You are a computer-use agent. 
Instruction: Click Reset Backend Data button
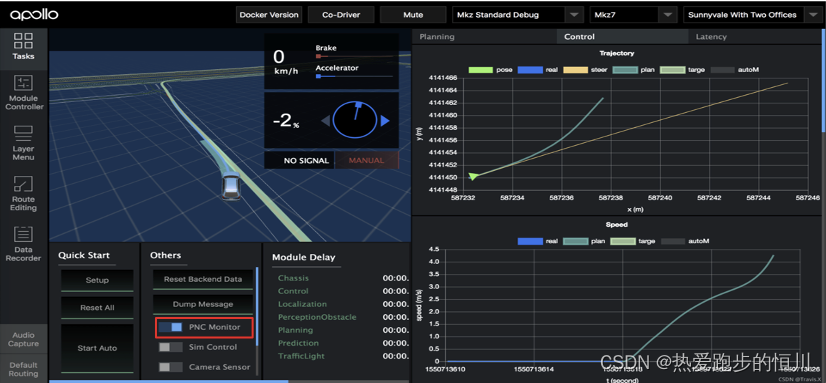(203, 279)
